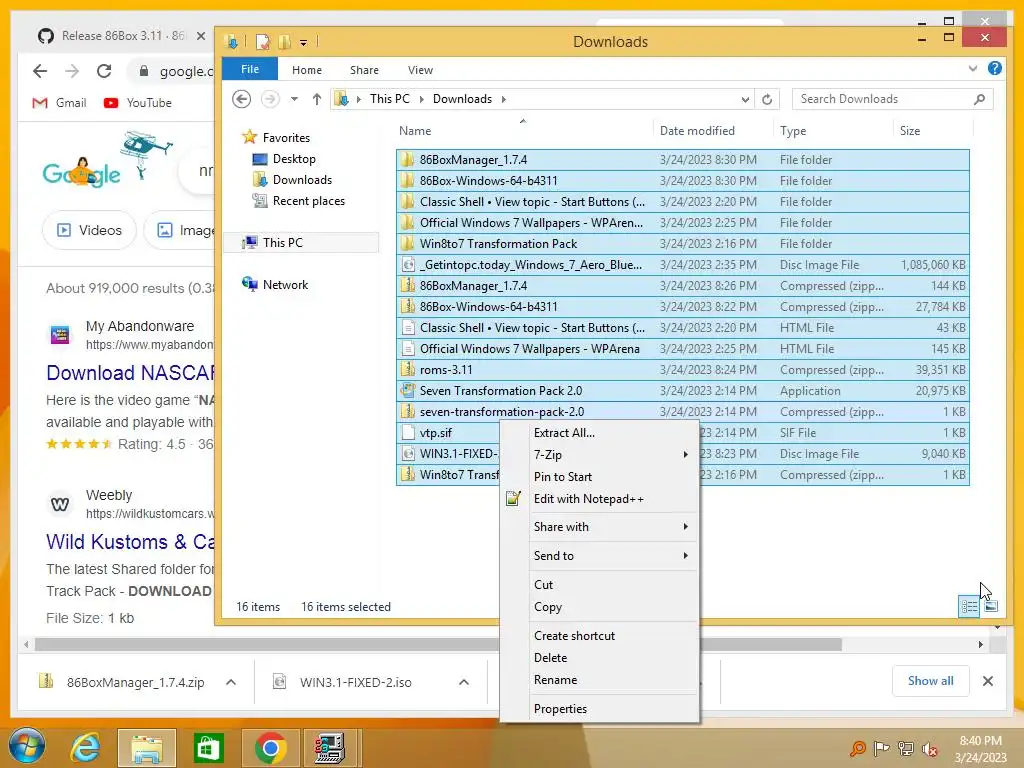
Task: Click the search magnifier in Search Downloads
Action: coord(979,99)
